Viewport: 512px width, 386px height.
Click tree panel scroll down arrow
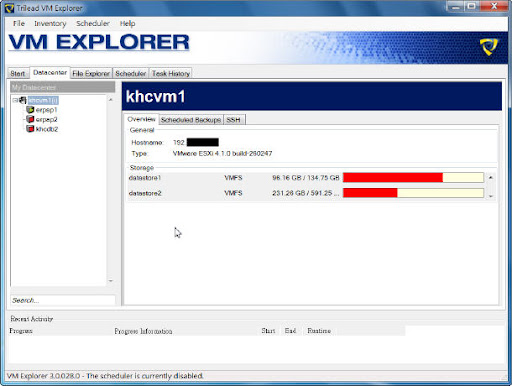coord(111,281)
